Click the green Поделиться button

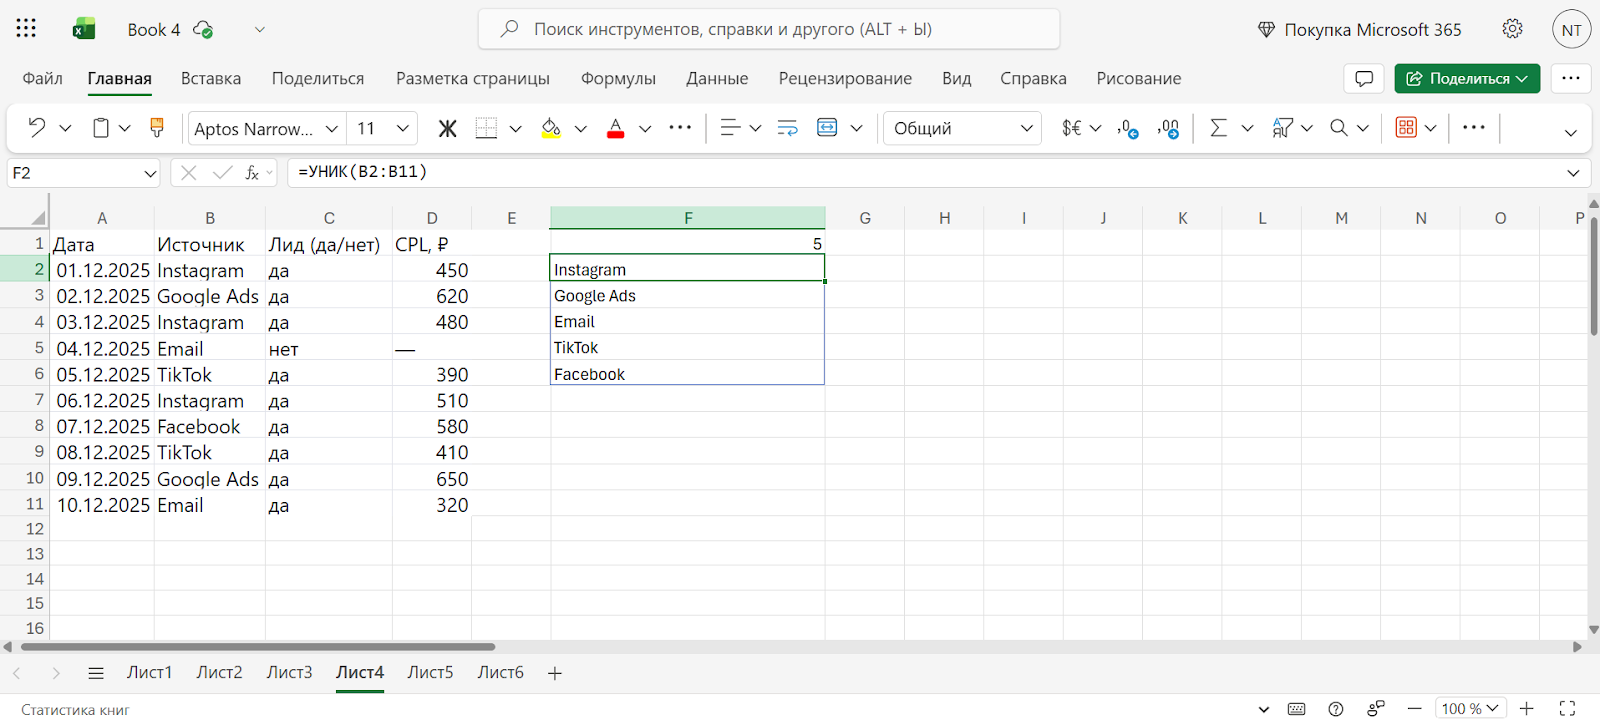[1467, 78]
